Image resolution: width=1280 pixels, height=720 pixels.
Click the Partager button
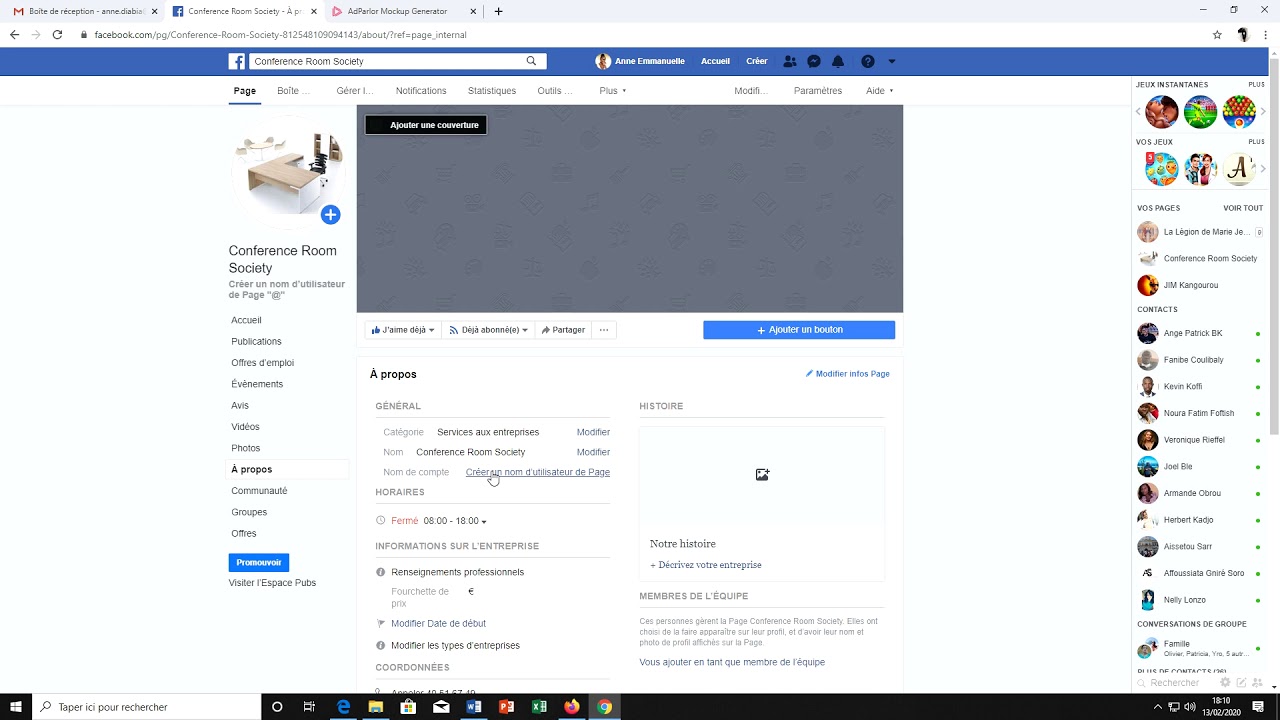pos(563,330)
